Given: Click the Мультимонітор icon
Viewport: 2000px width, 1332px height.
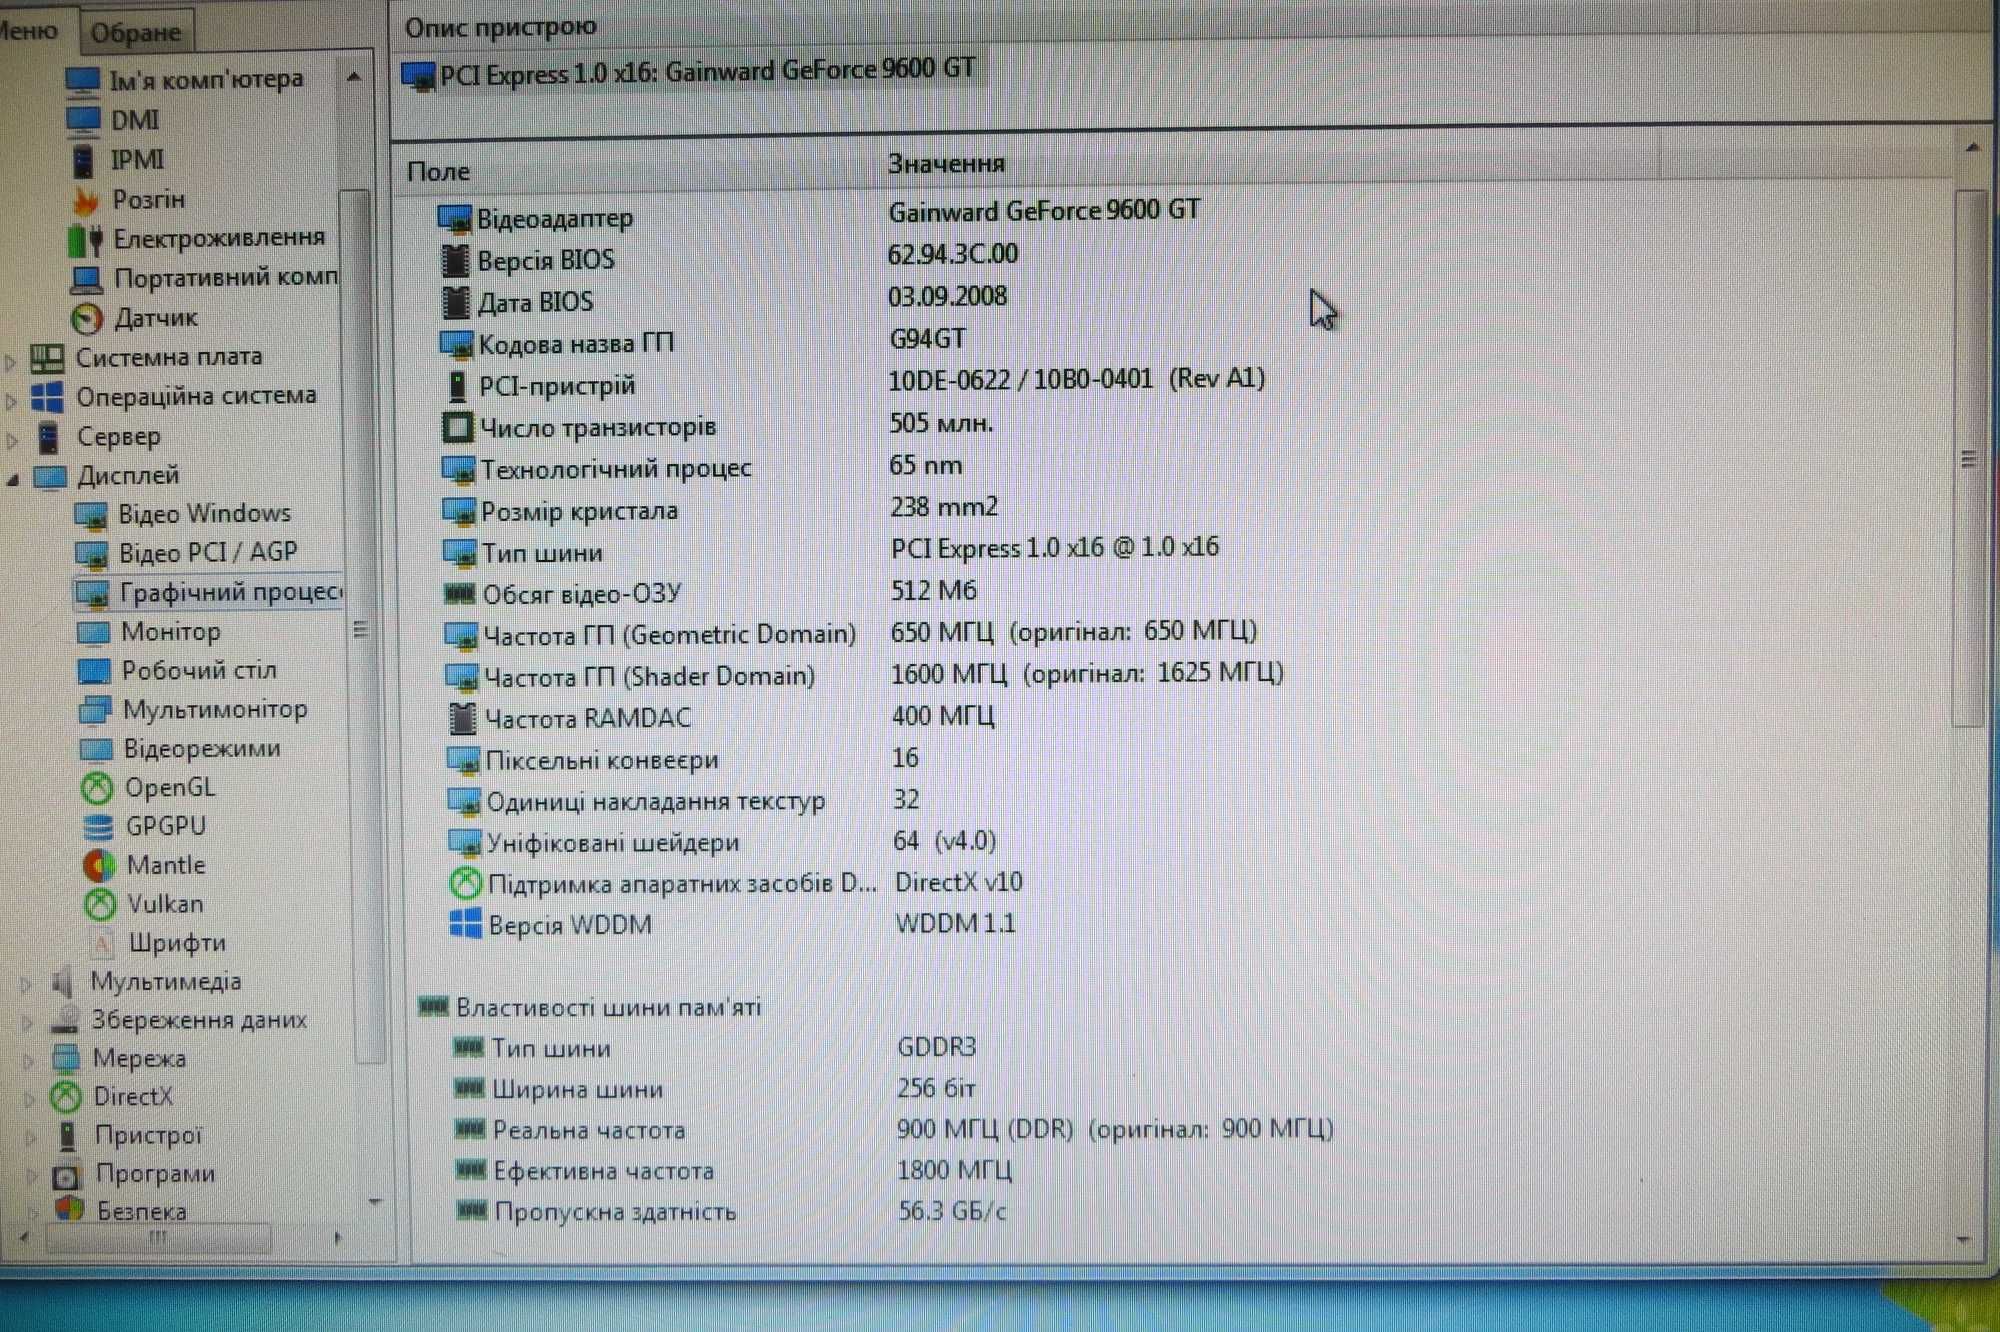Looking at the screenshot, I should point(95,711).
